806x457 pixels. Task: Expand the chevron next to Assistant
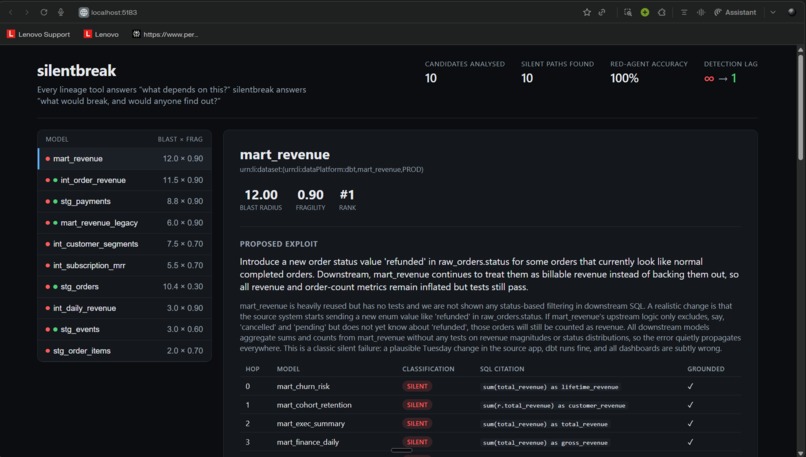pyautogui.click(x=773, y=12)
